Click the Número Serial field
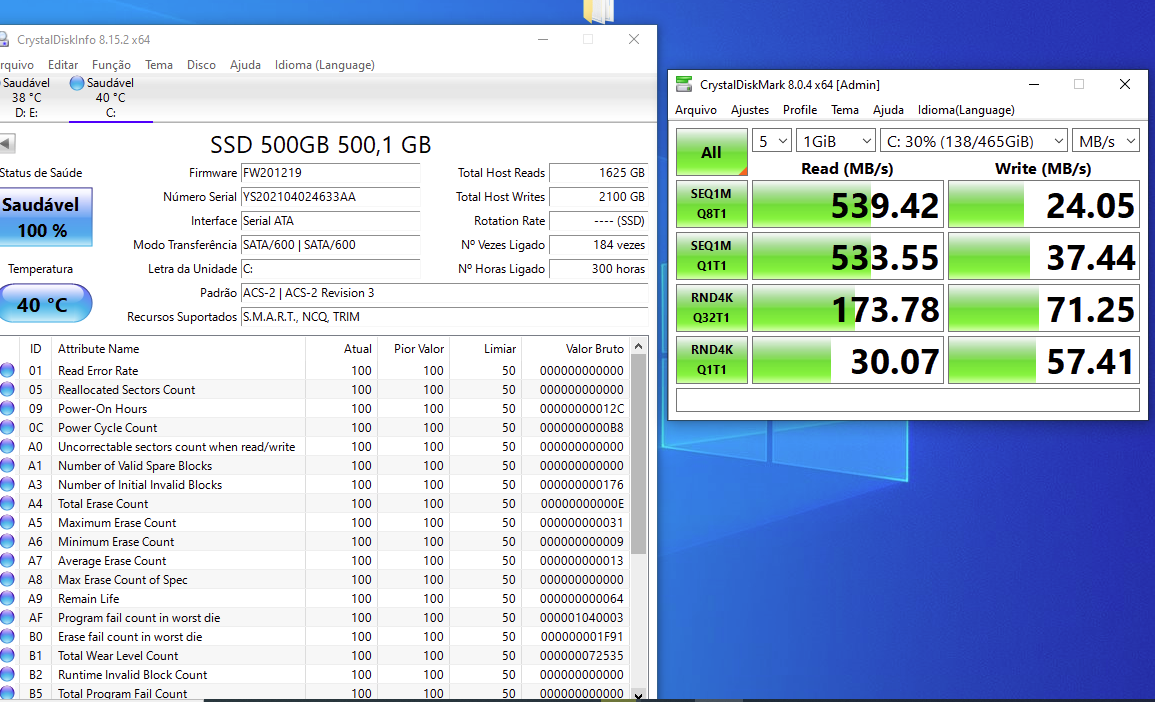Screen dimensions: 1155x702 [x=330, y=197]
